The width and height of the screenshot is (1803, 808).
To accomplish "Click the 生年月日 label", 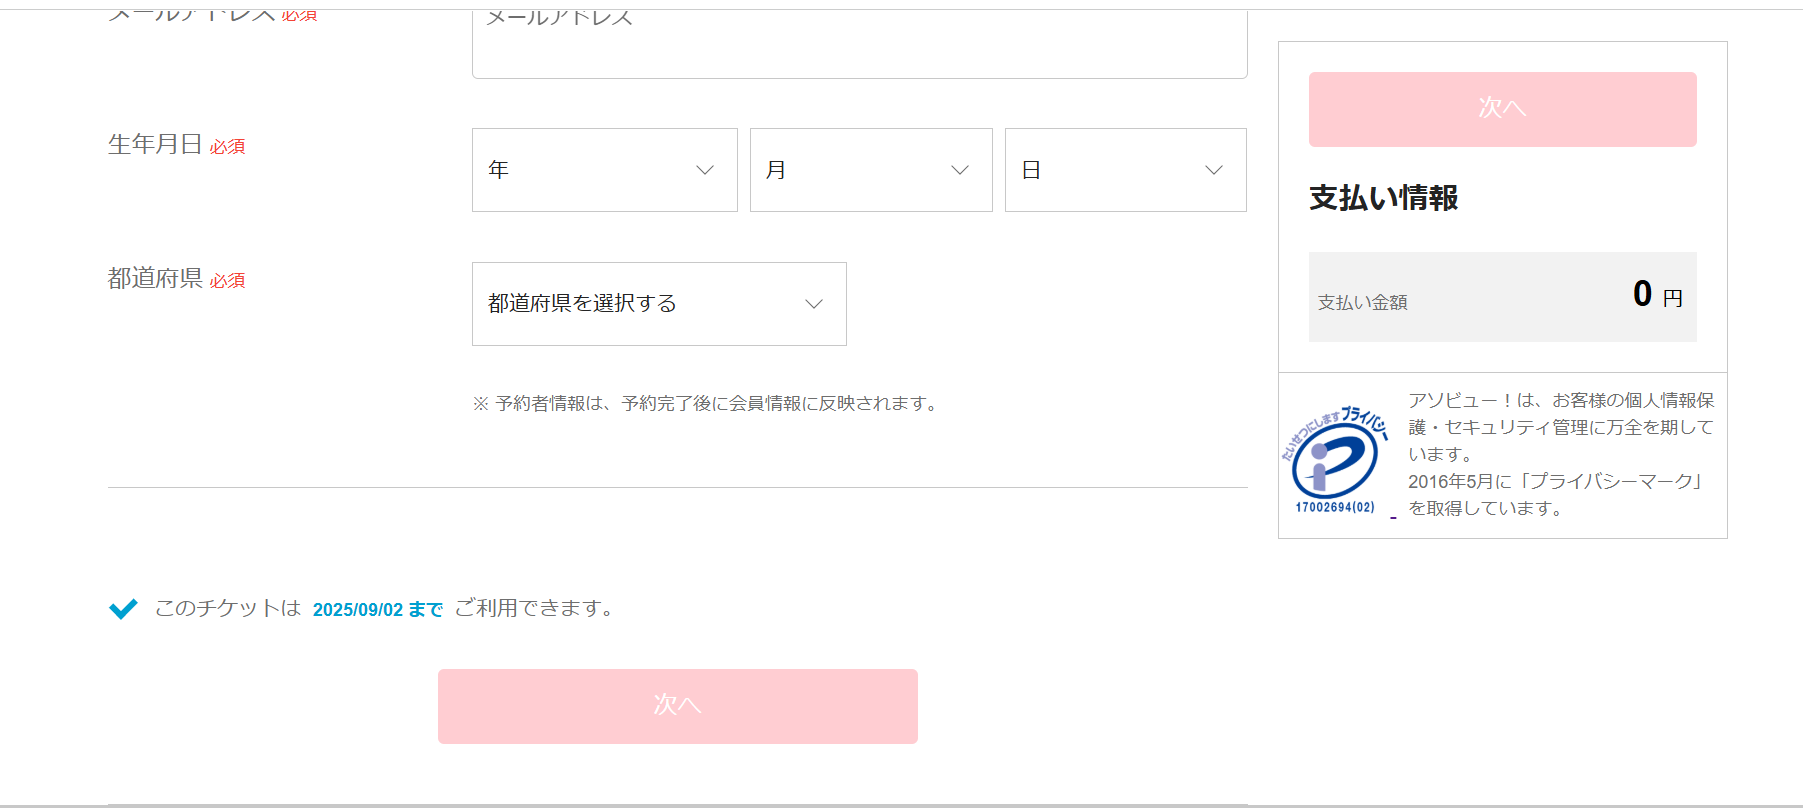I will tap(155, 145).
